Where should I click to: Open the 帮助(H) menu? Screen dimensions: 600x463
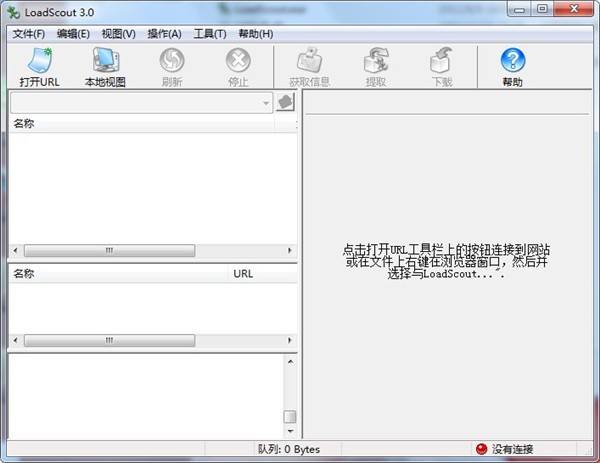256,34
